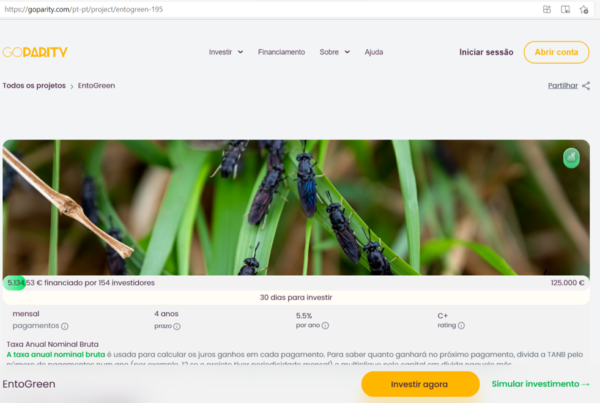Screen dimensions: 600x403
Task: Click the info icon beside por ano
Action: click(325, 325)
